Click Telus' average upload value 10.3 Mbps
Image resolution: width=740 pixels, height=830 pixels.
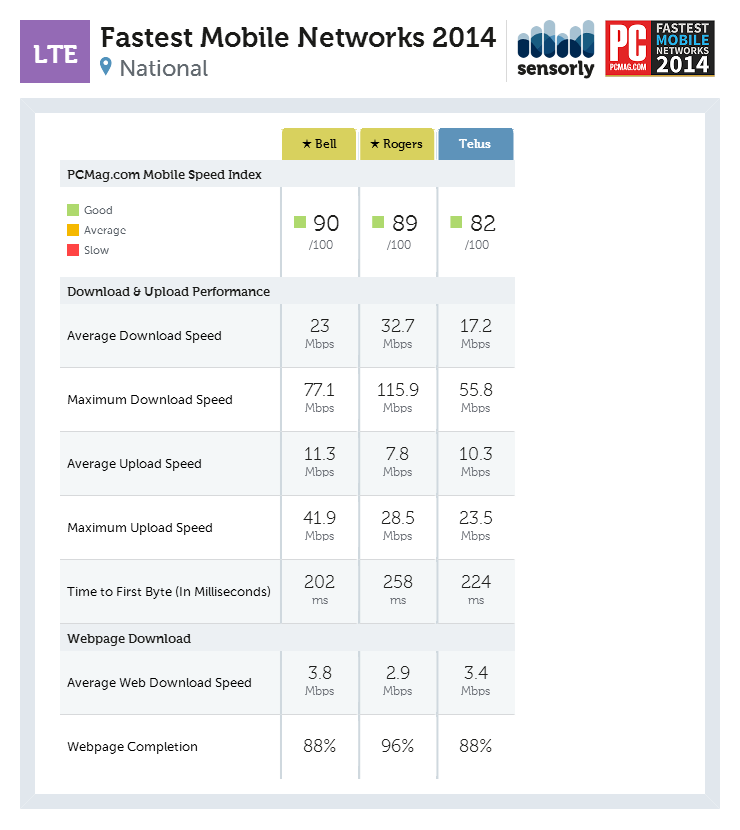(475, 462)
